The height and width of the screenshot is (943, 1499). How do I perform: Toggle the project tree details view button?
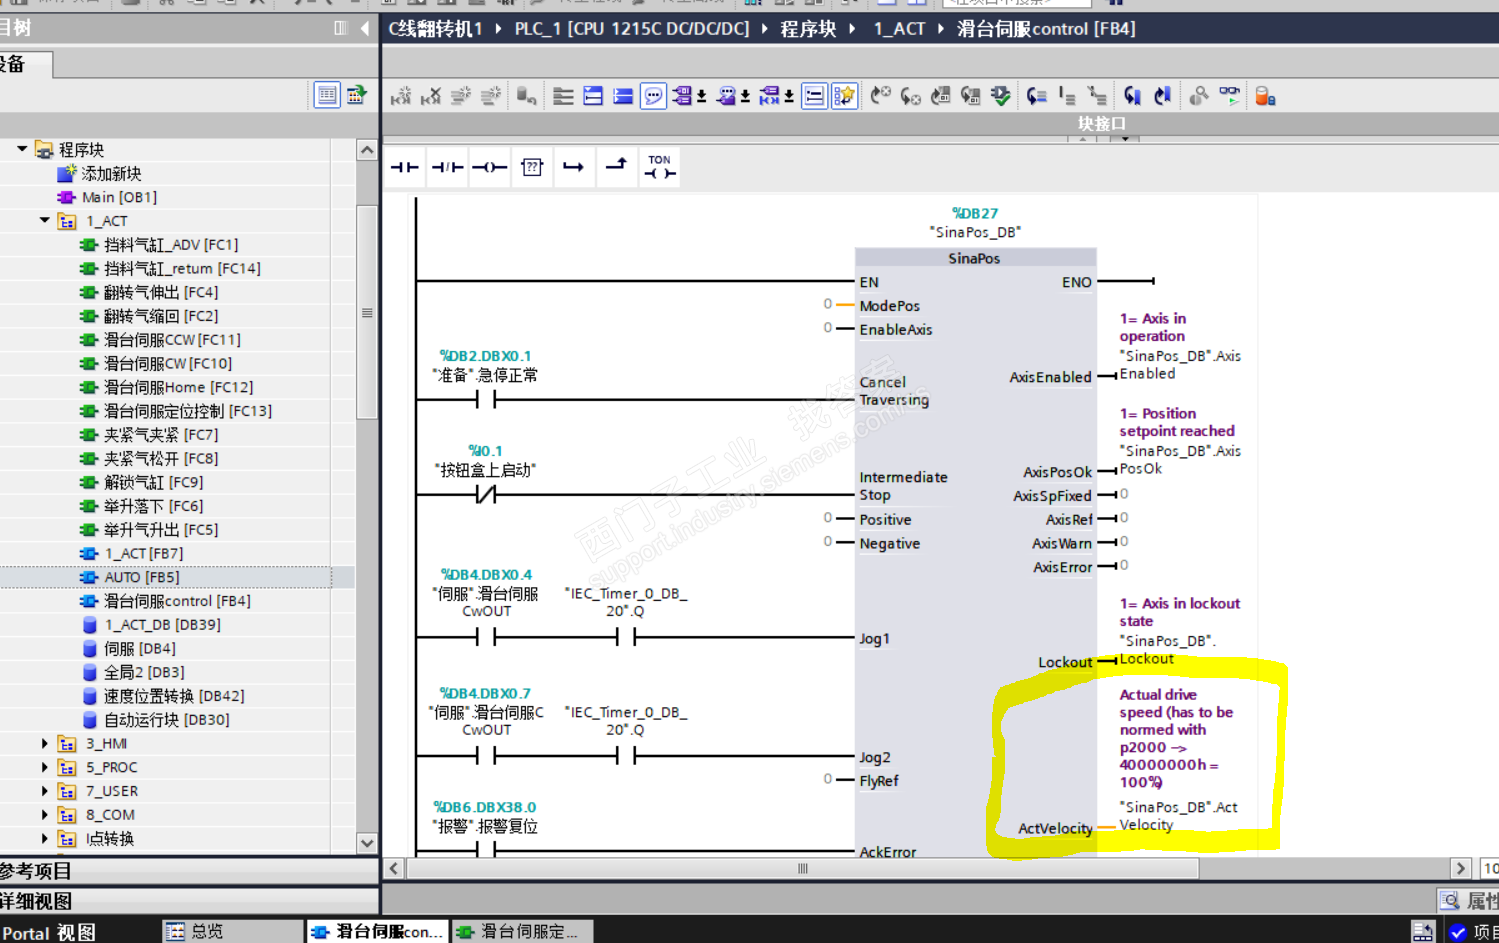(327, 95)
